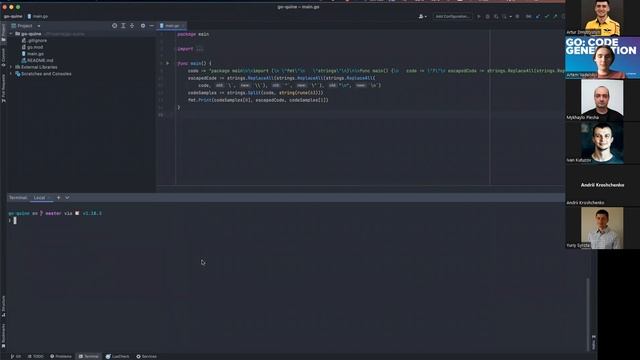Click the Git label in toolbar
The width and height of the screenshot is (640, 360).
coord(529,16)
